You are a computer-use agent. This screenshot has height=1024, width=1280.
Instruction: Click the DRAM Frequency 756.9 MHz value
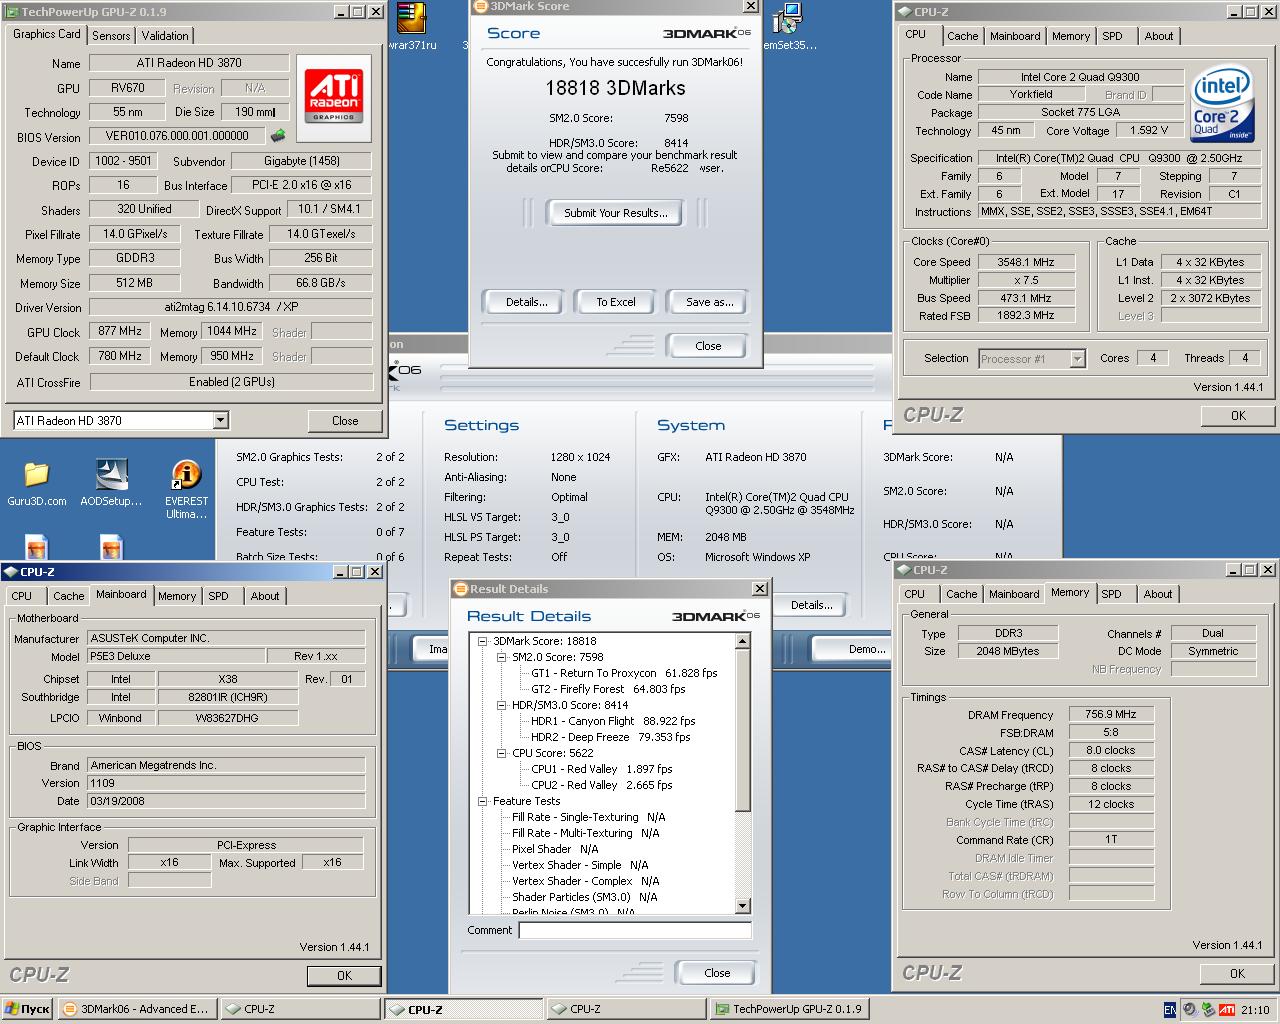1110,714
